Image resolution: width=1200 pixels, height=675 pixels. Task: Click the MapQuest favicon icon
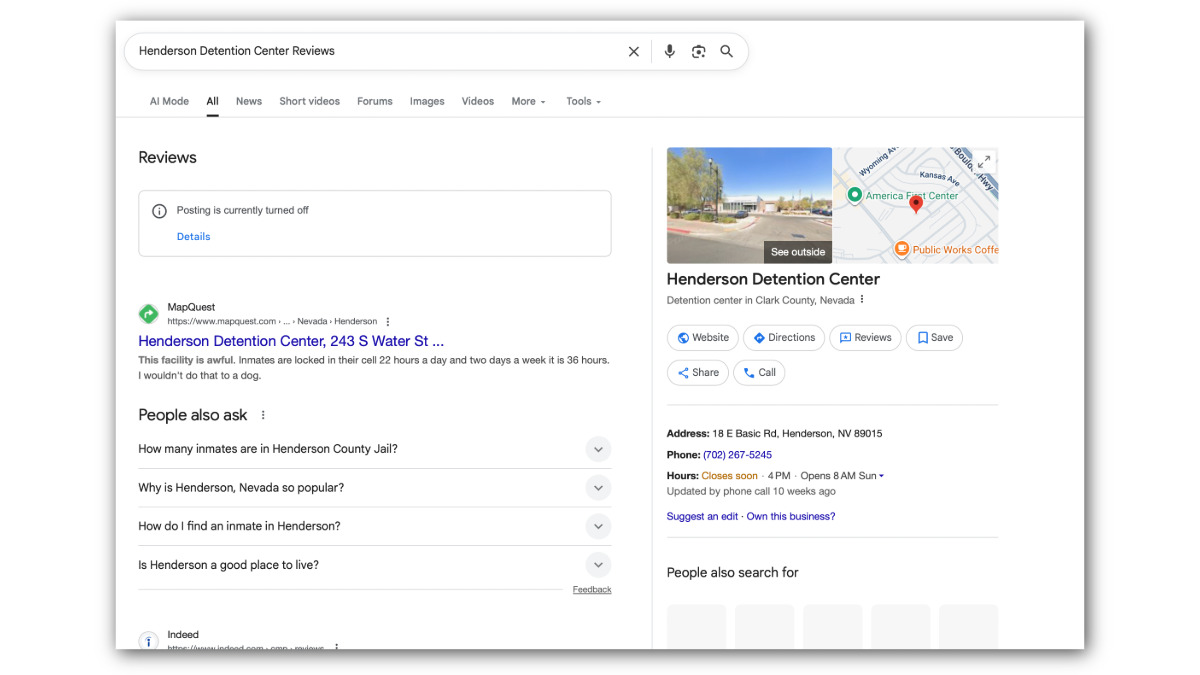(148, 314)
